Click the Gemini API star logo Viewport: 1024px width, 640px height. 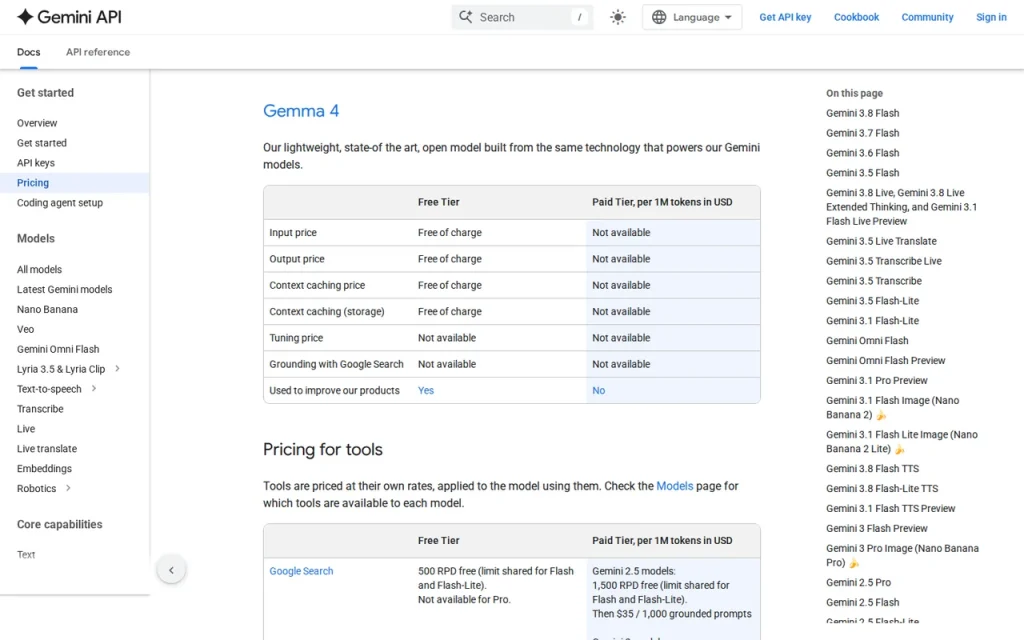[x=25, y=17]
